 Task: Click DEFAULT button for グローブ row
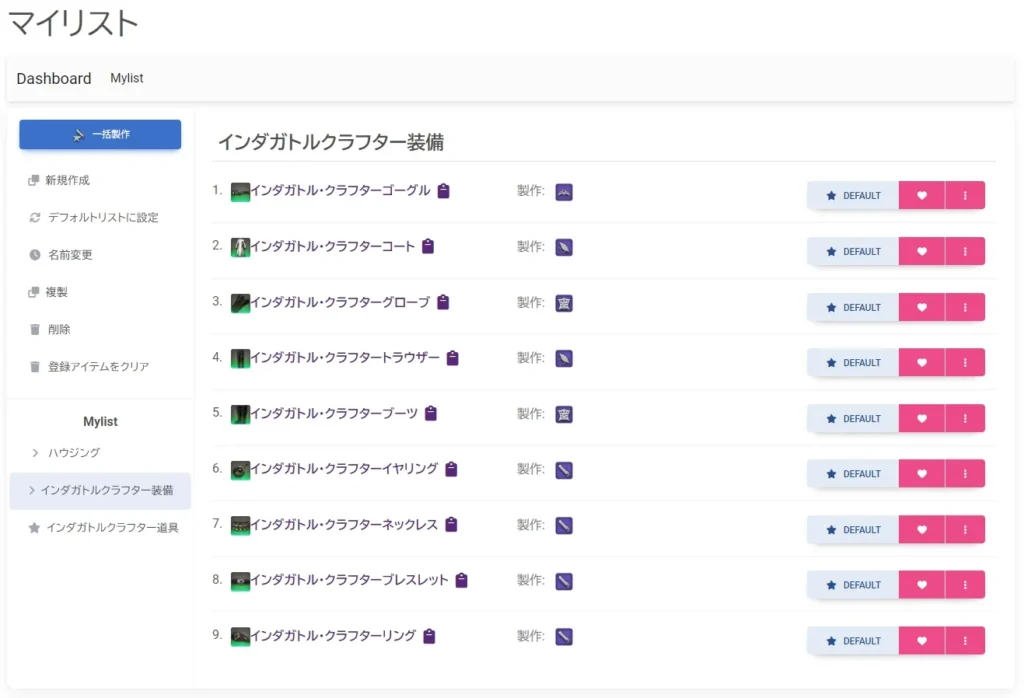[853, 307]
